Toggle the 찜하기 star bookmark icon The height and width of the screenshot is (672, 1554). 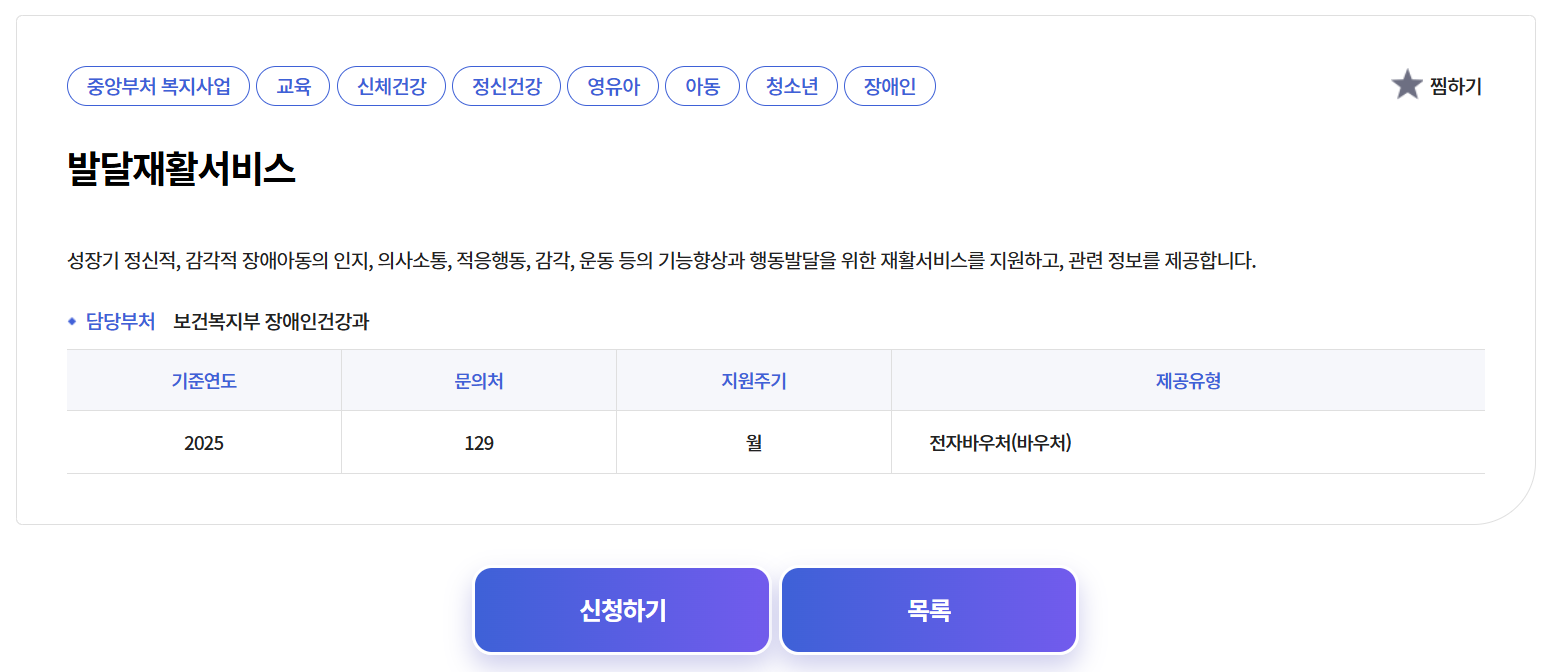1407,86
